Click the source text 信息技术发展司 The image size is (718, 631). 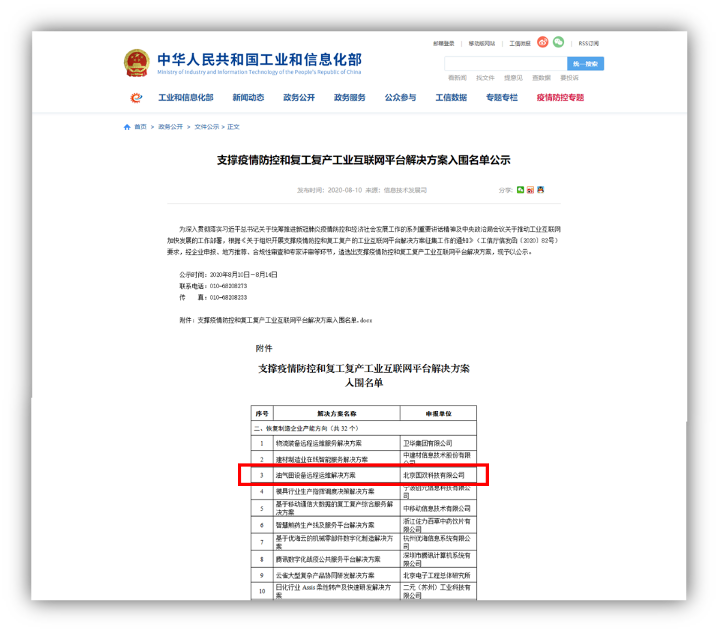coord(405,190)
